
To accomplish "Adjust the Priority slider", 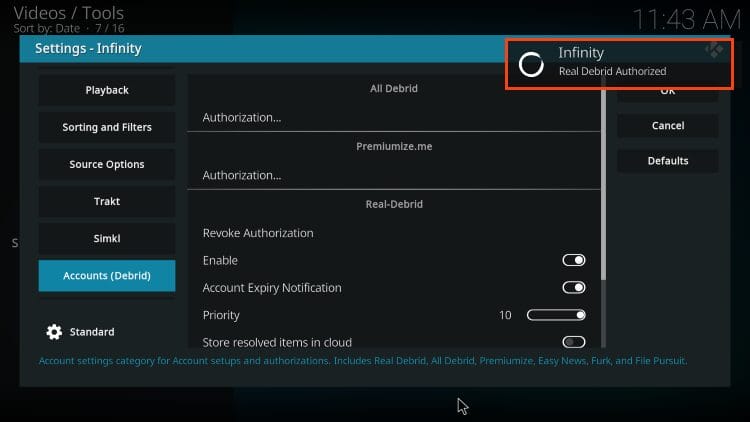I will click(x=556, y=315).
